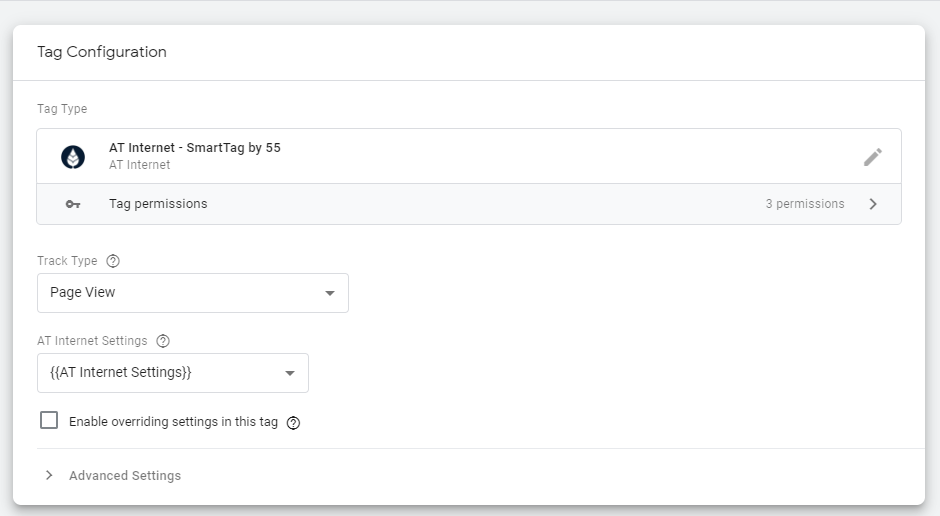Click the Advanced Settings label

click(125, 476)
